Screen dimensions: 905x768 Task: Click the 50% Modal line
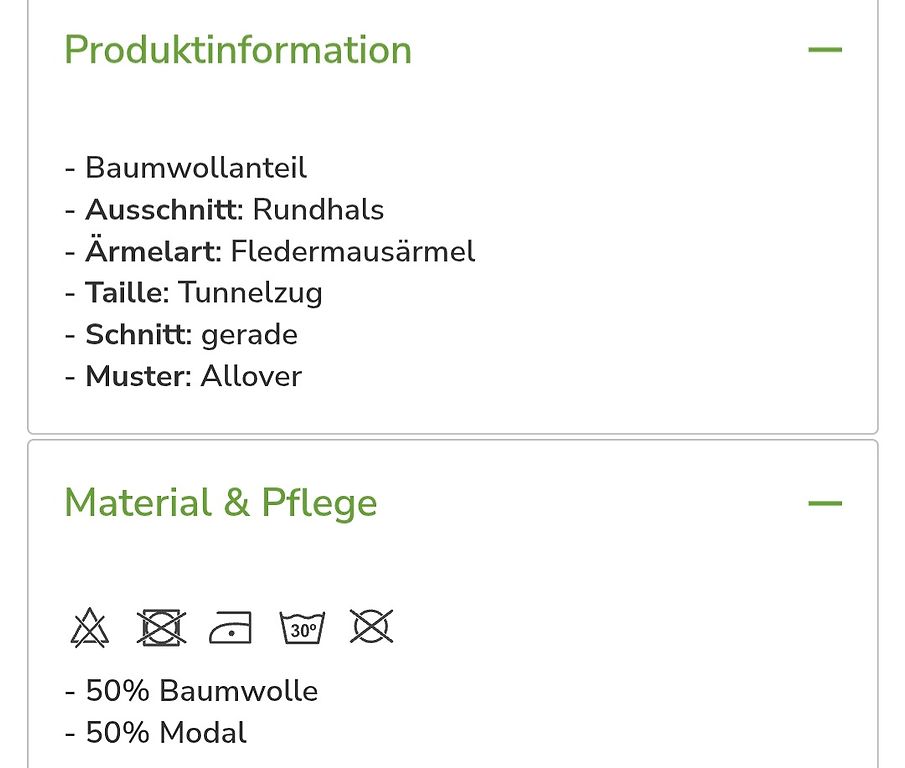click(156, 733)
